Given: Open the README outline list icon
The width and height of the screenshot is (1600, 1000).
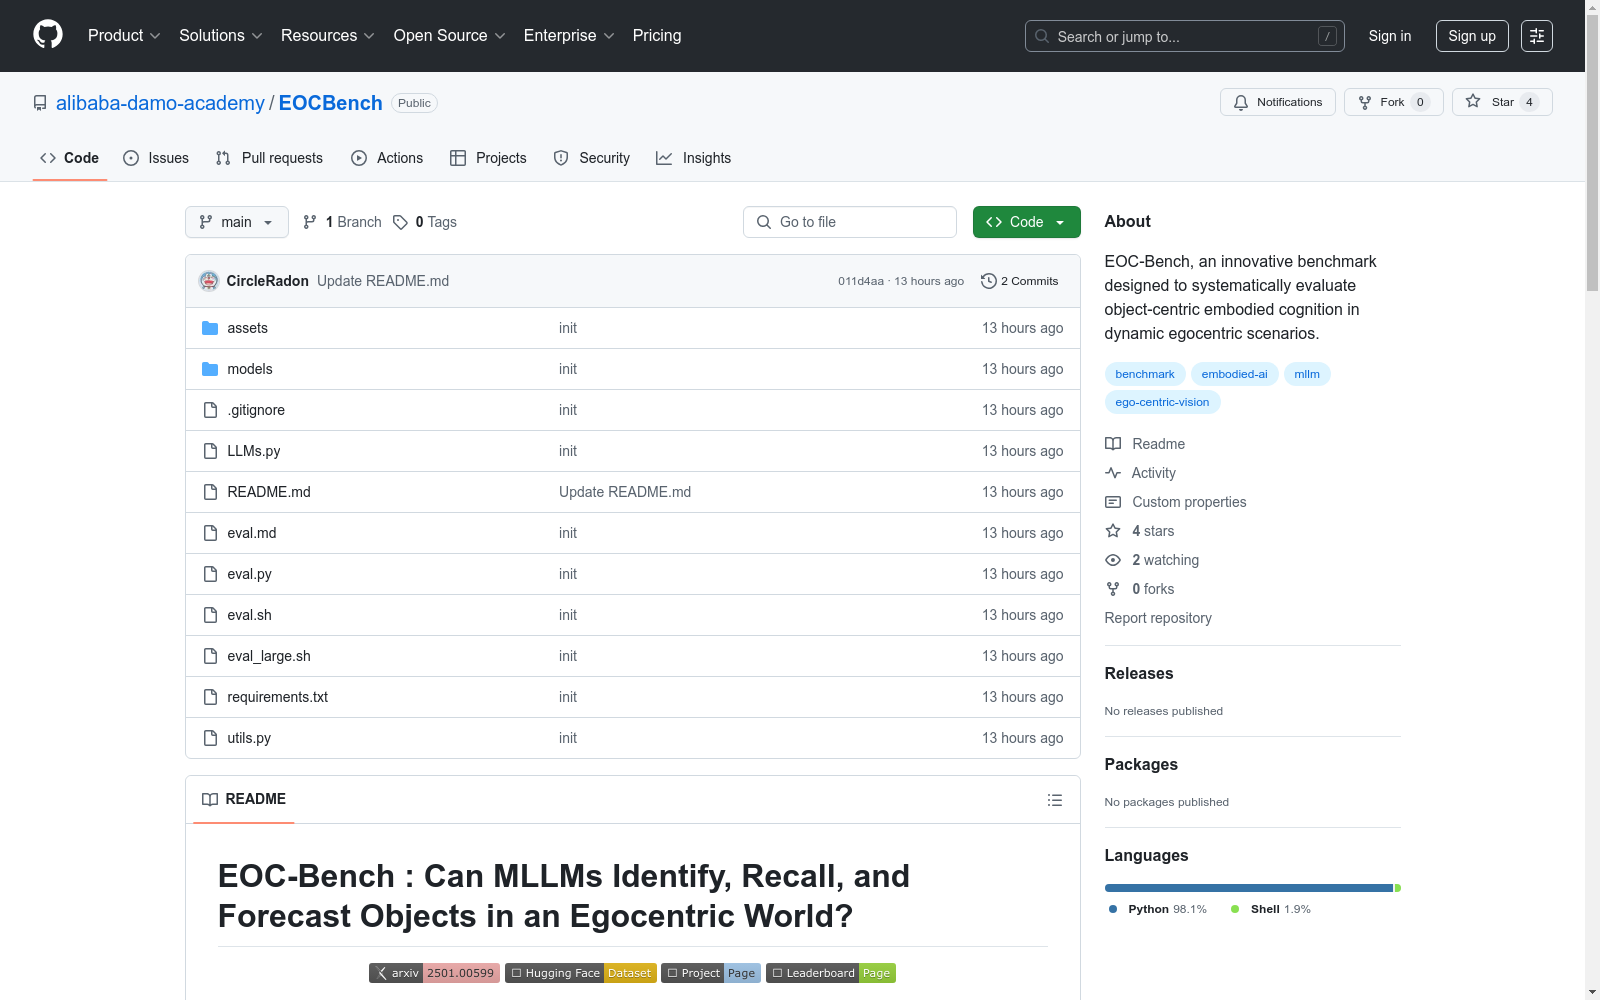Looking at the screenshot, I should point(1054,800).
